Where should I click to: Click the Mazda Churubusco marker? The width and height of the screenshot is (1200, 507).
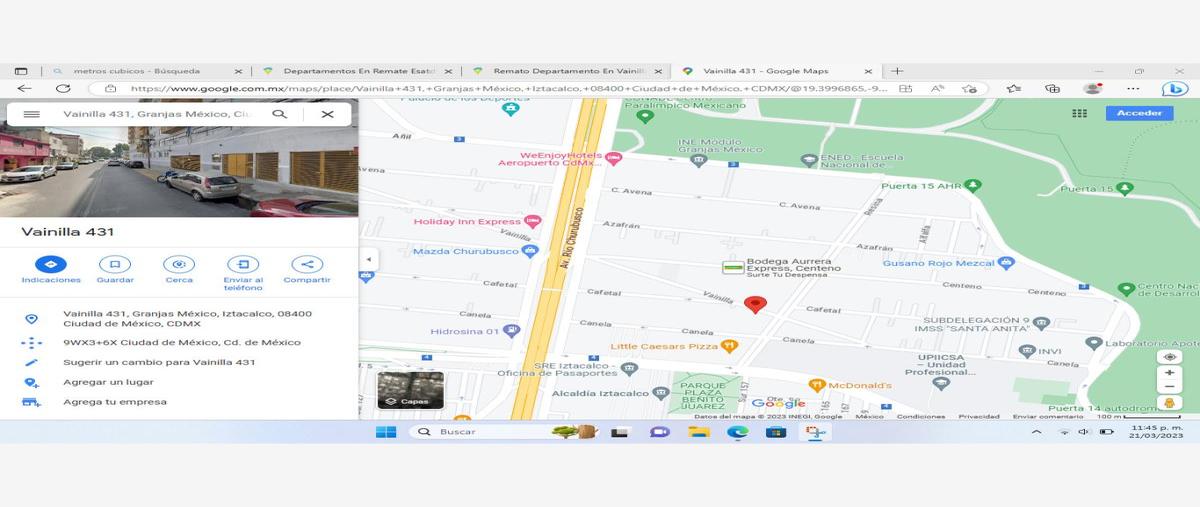click(x=530, y=250)
